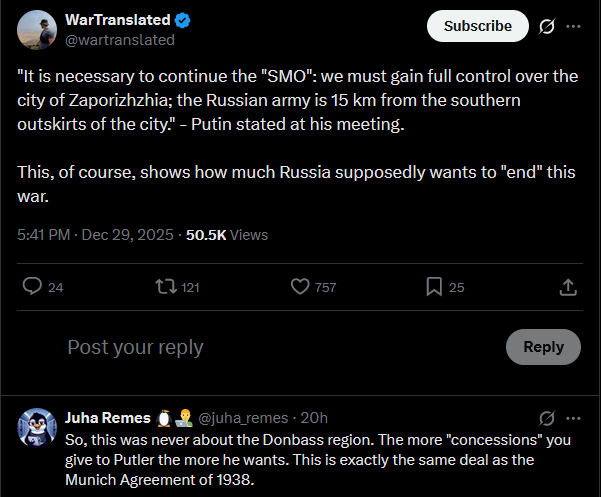Screen dimensions: 601x497
Task: Open WarTranslated's profile picture
Action: (37, 30)
